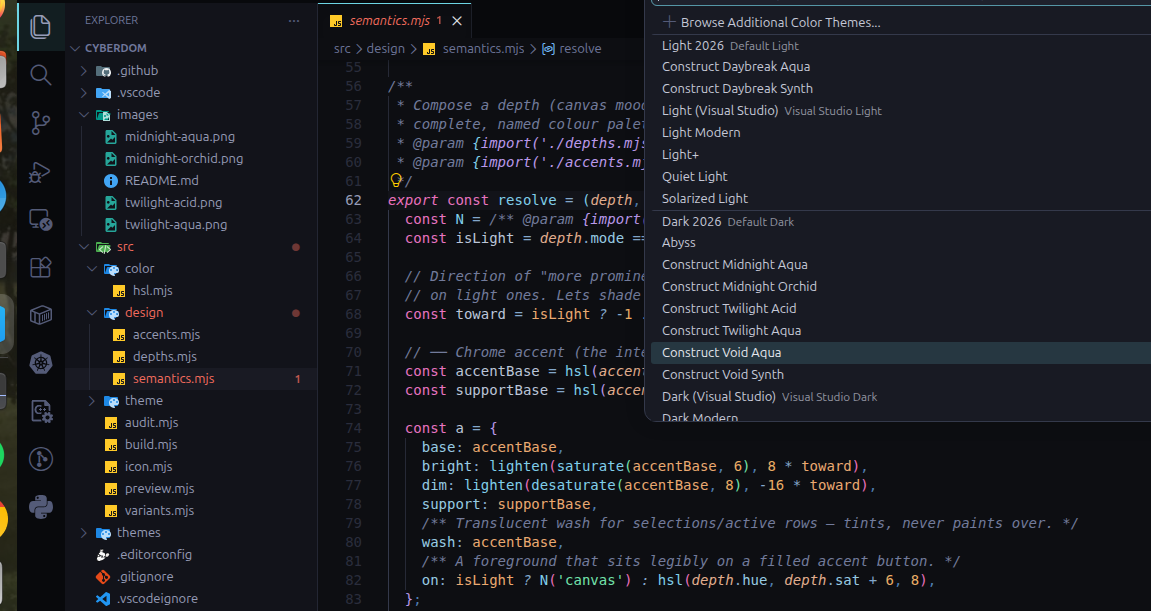The width and height of the screenshot is (1151, 611).
Task: Open midnight-aqua.png file
Action: pyautogui.click(x=179, y=137)
